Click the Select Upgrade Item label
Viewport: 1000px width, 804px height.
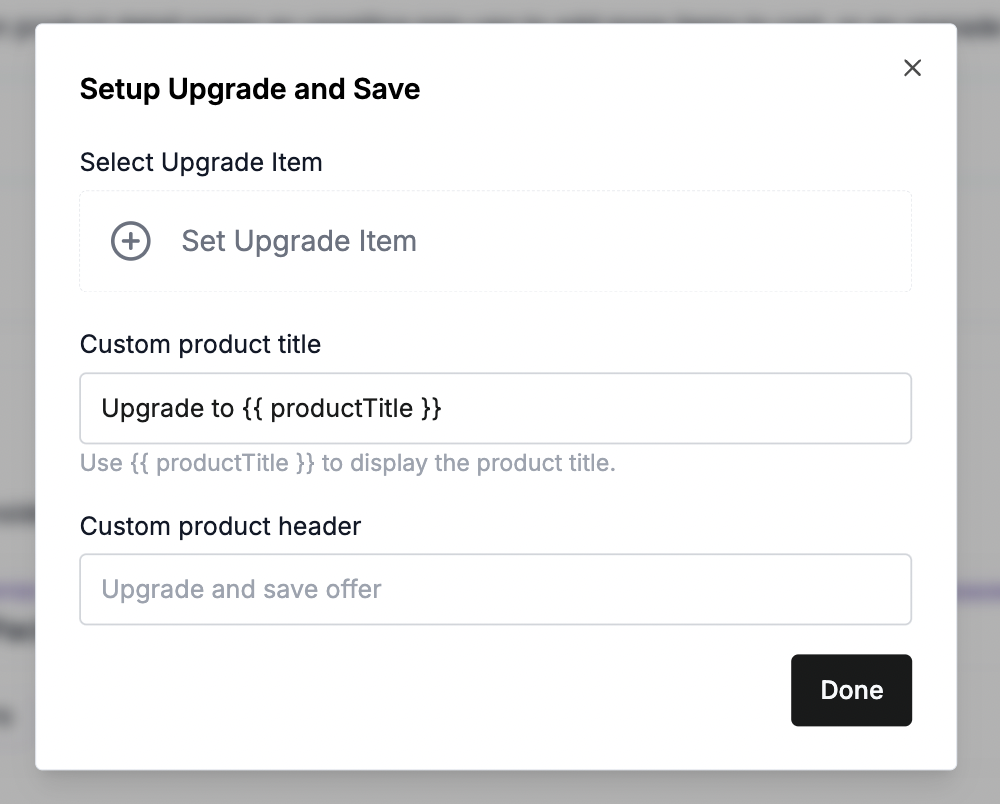tap(201, 162)
